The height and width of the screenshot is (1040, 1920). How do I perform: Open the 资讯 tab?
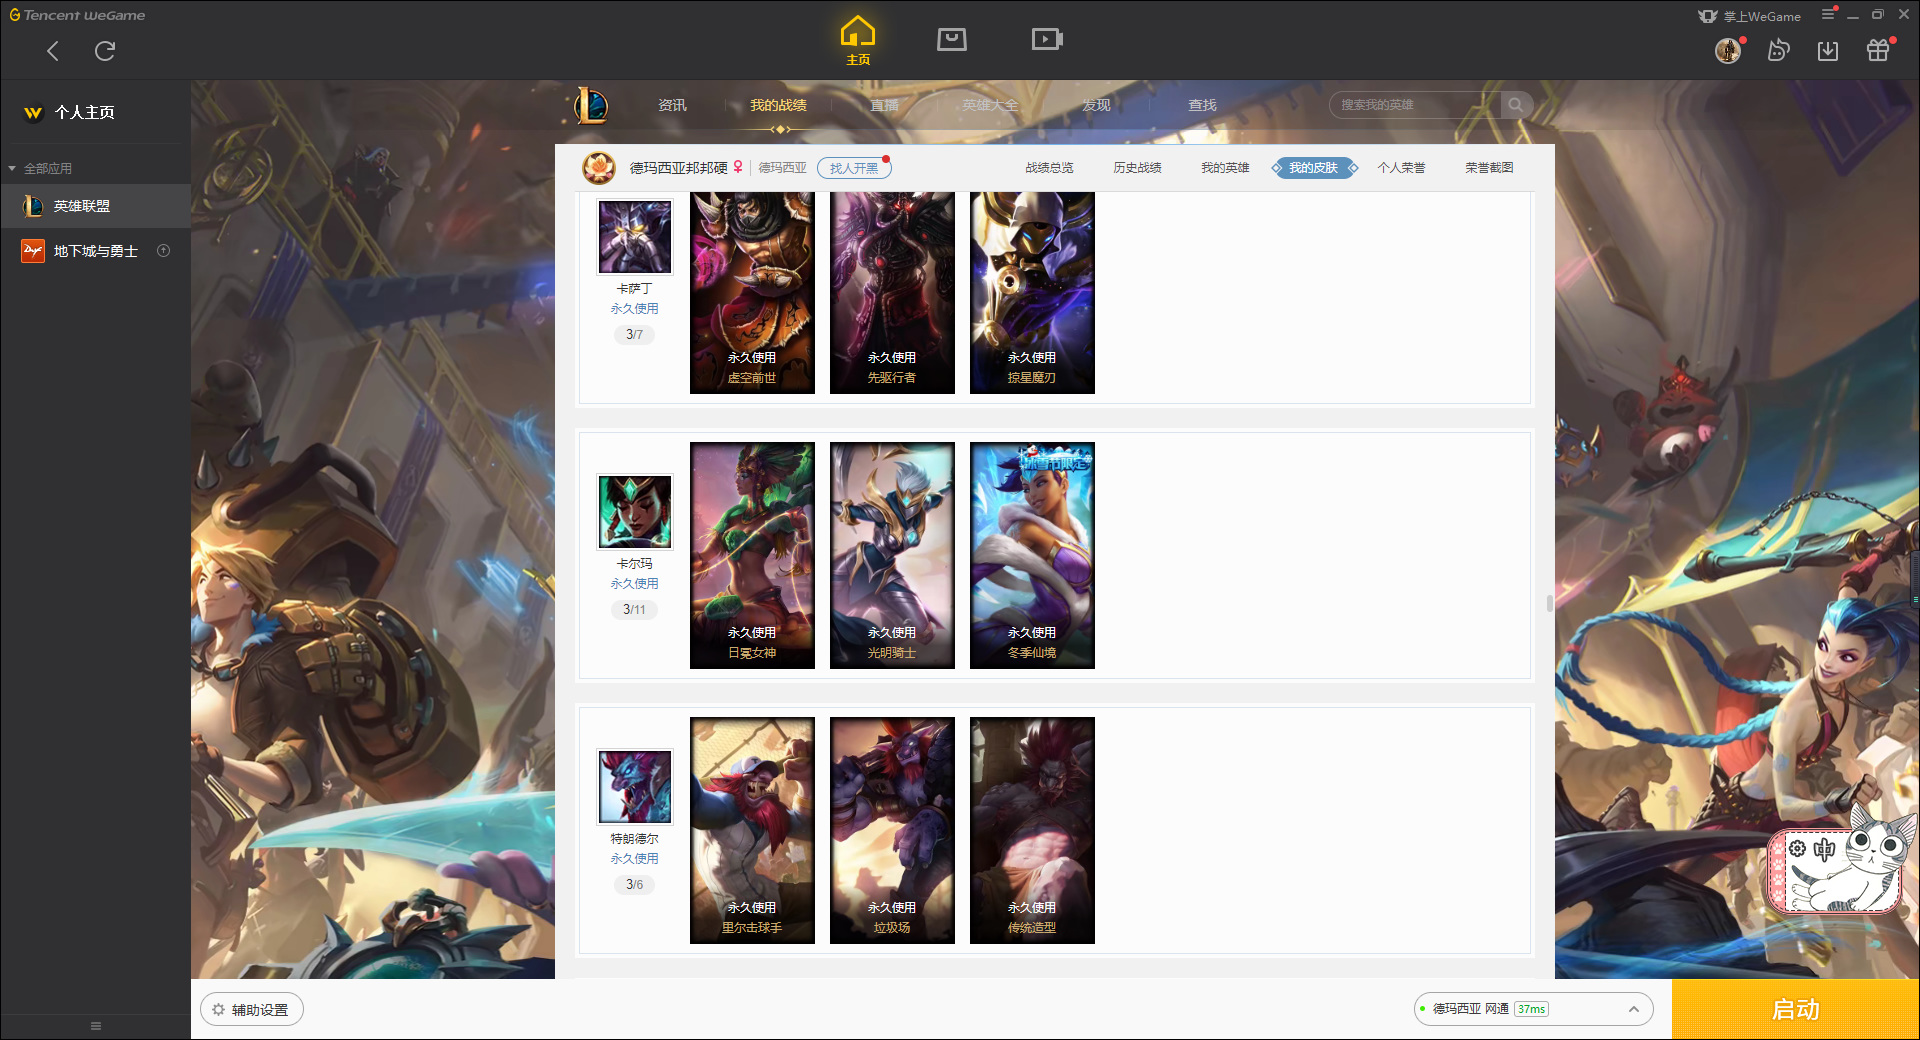pyautogui.click(x=672, y=105)
